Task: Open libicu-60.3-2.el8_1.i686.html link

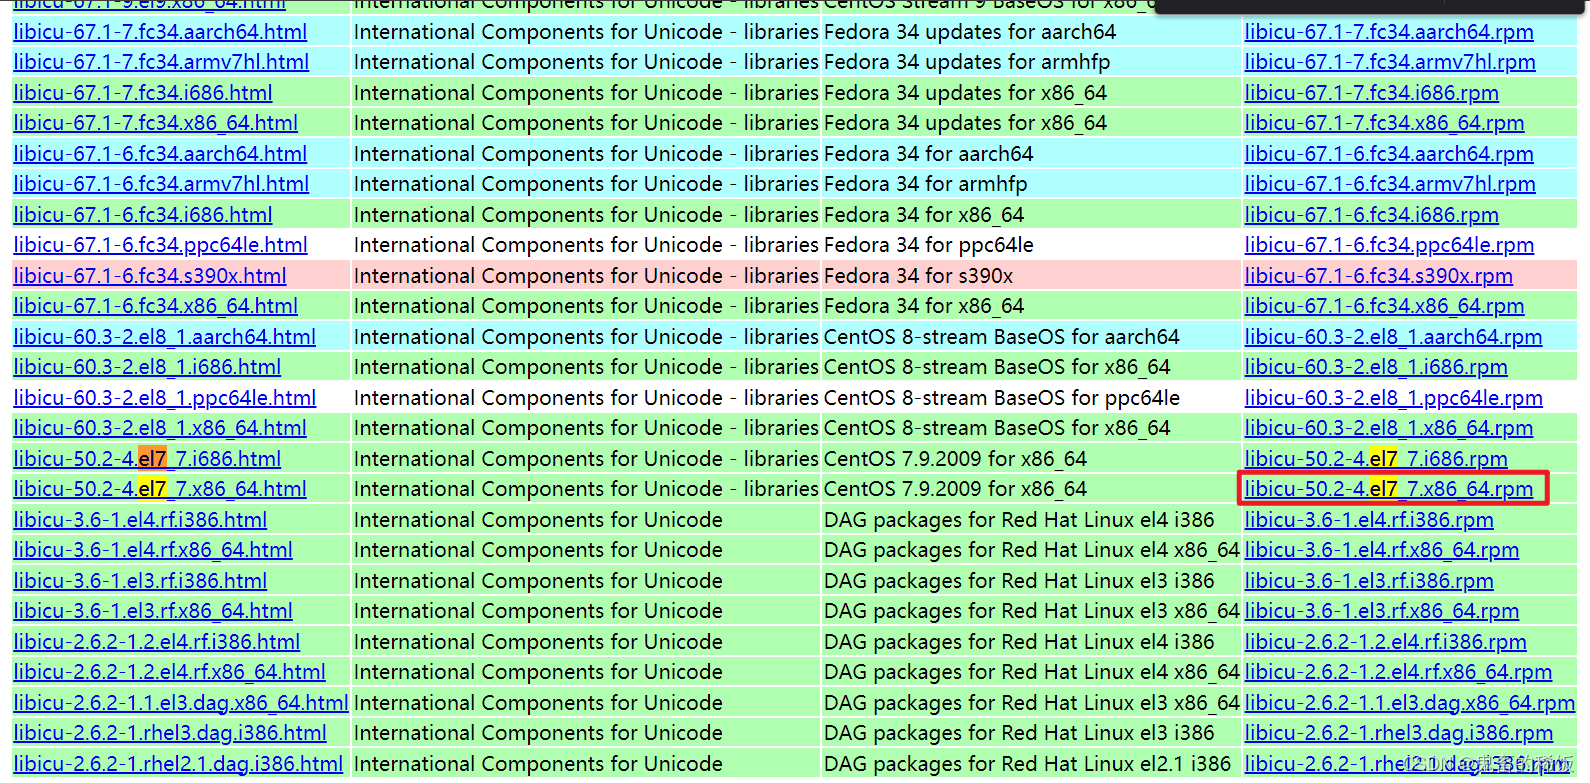Action: [147, 367]
